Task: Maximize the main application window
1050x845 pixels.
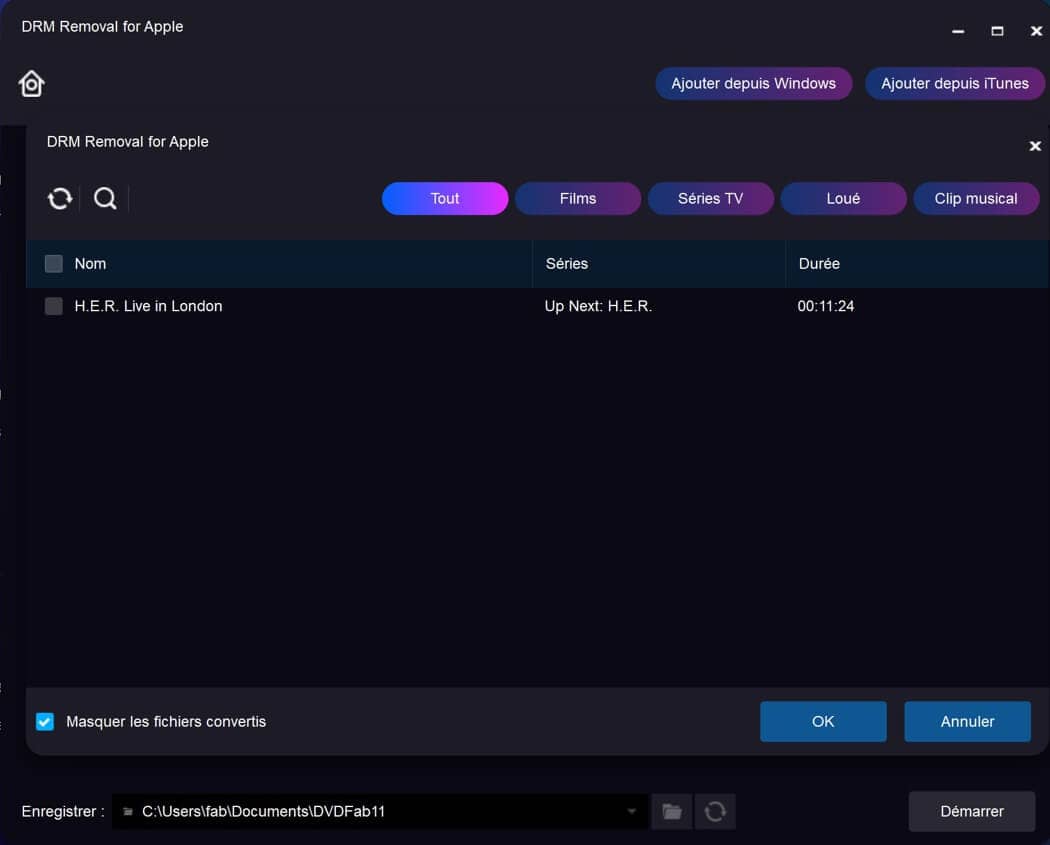Action: [x=997, y=31]
